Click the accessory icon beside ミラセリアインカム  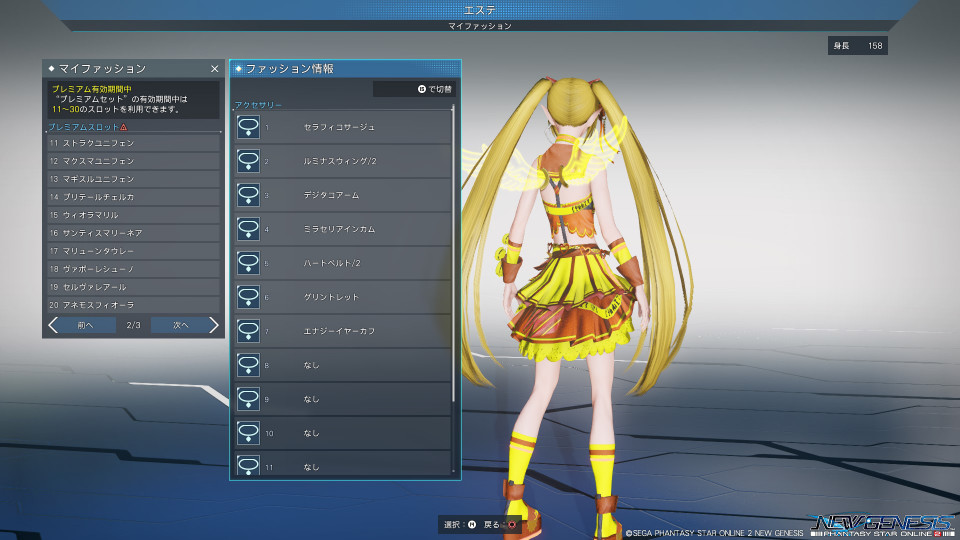(248, 229)
